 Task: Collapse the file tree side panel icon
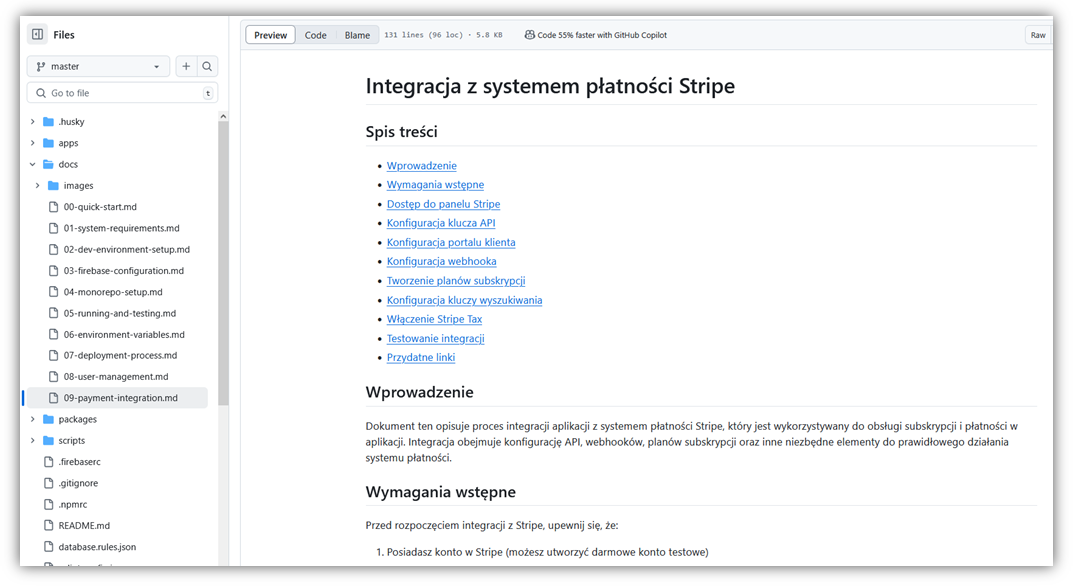(38, 34)
